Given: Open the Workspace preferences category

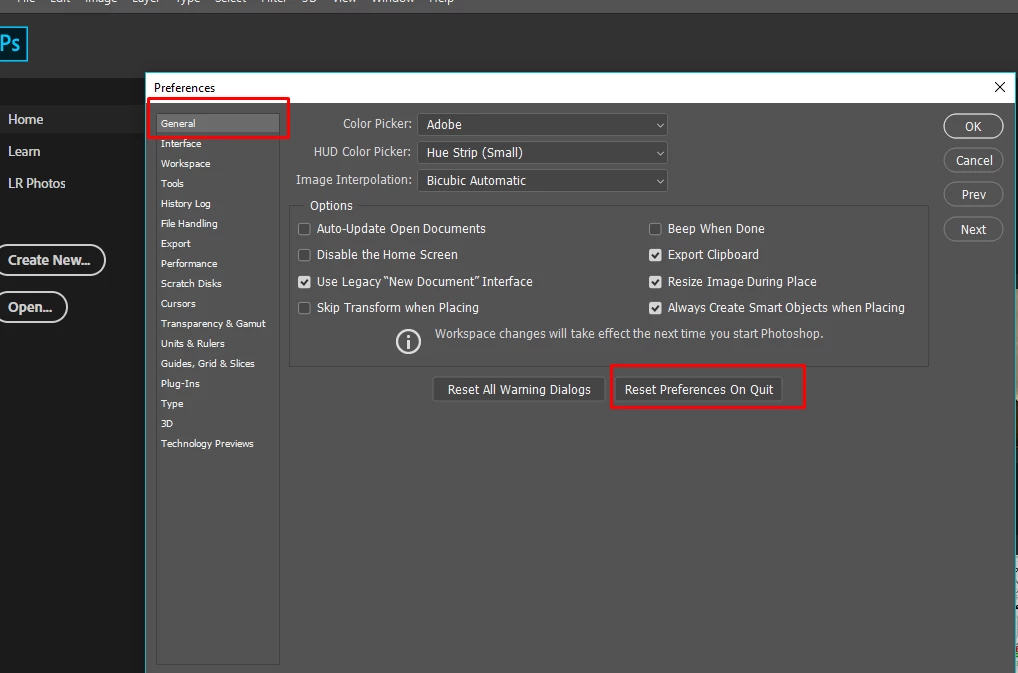Looking at the screenshot, I should tap(186, 164).
